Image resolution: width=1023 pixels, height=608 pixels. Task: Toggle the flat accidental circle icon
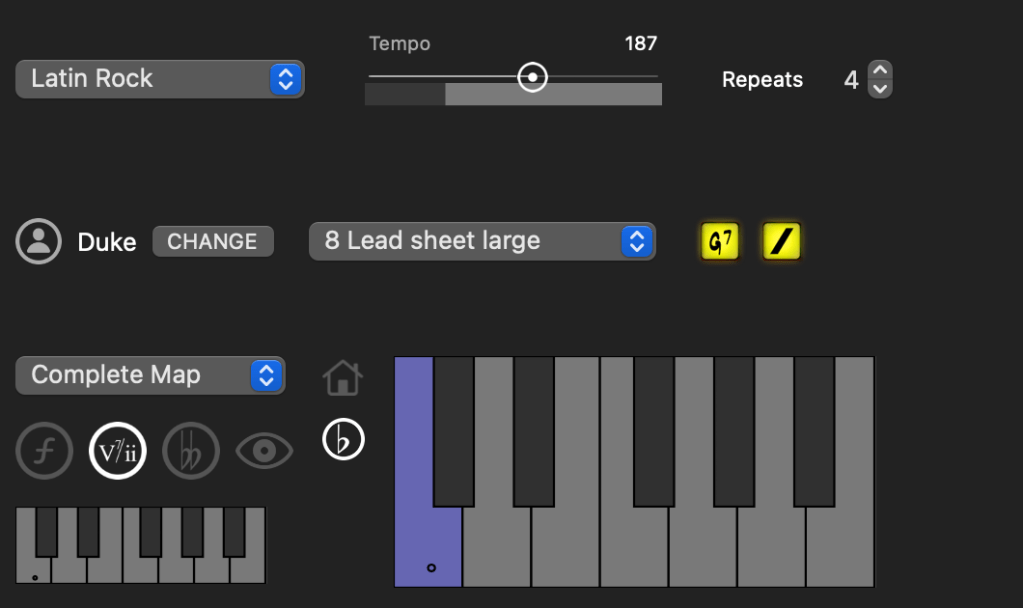pos(343,439)
